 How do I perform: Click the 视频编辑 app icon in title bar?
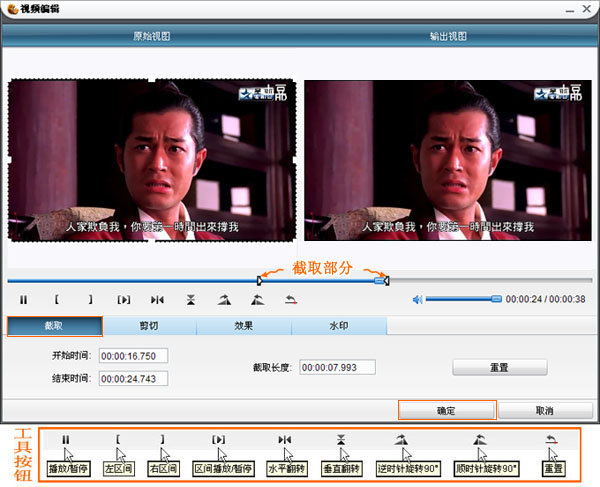click(13, 8)
